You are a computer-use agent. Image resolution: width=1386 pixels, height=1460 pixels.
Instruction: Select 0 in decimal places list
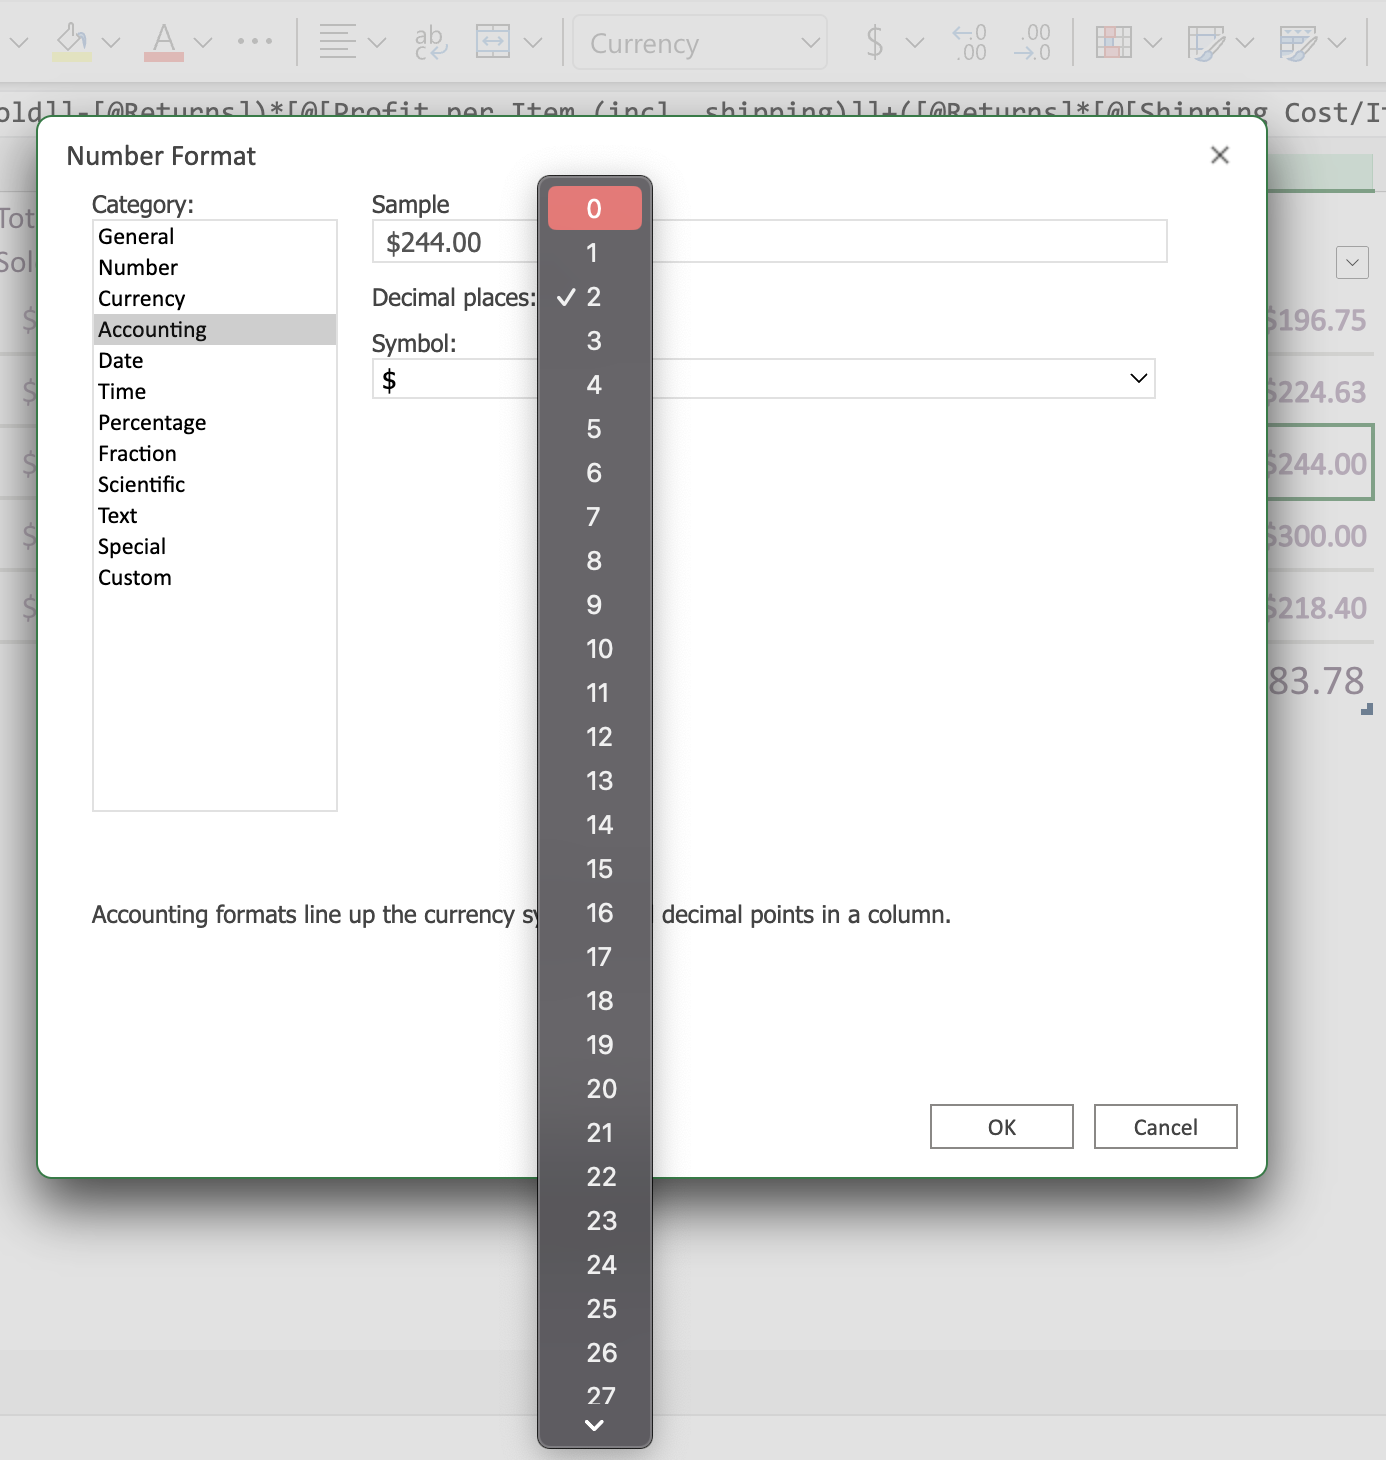(x=594, y=209)
